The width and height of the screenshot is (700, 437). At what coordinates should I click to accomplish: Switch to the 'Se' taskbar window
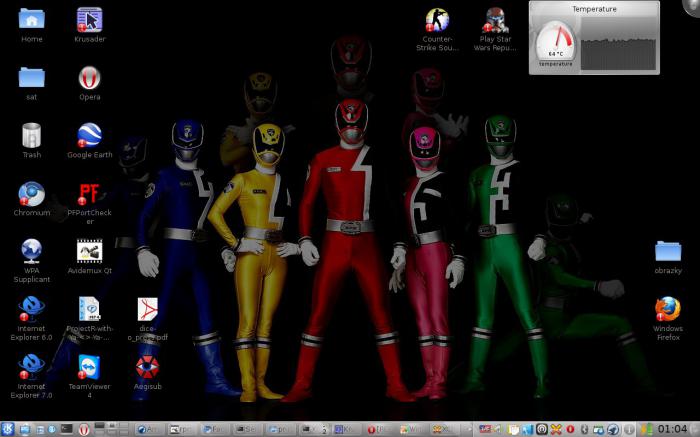[246, 429]
